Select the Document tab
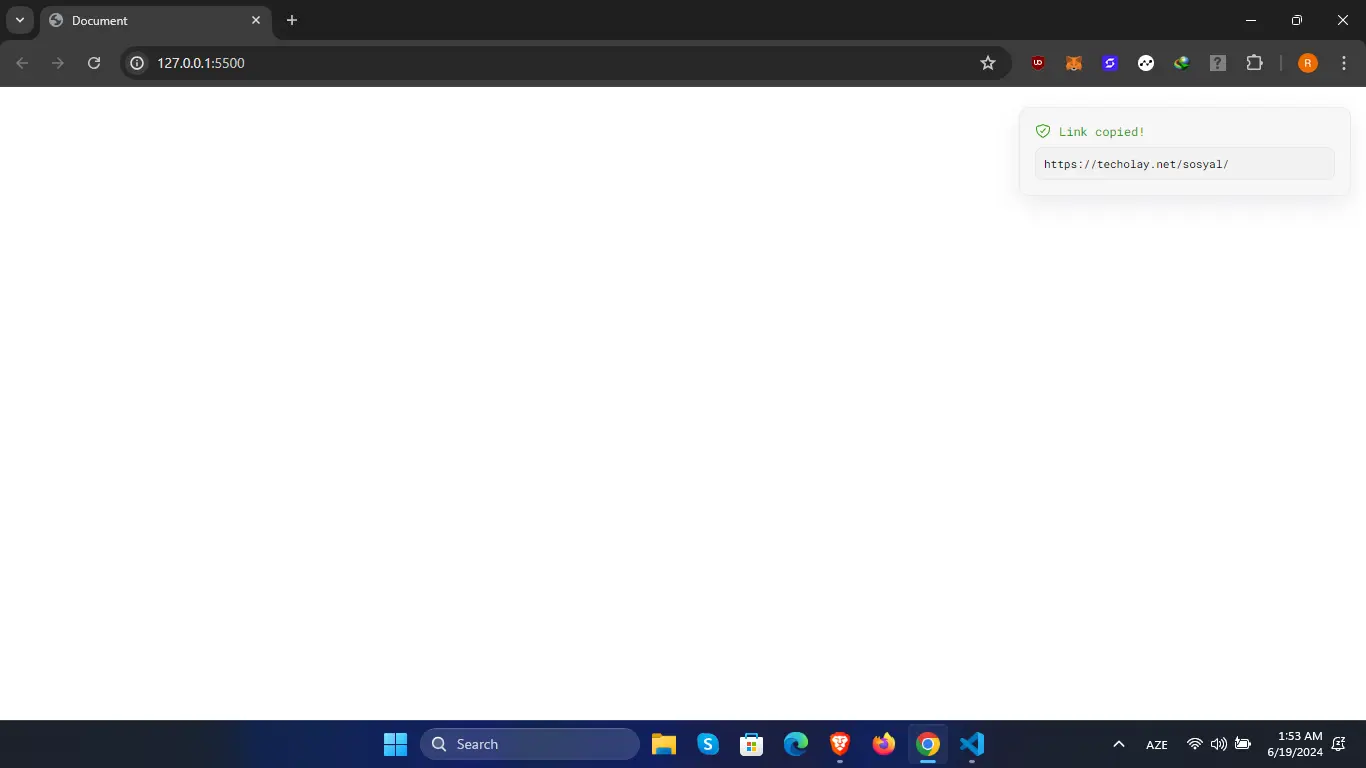1366x768 pixels. pyautogui.click(x=155, y=20)
